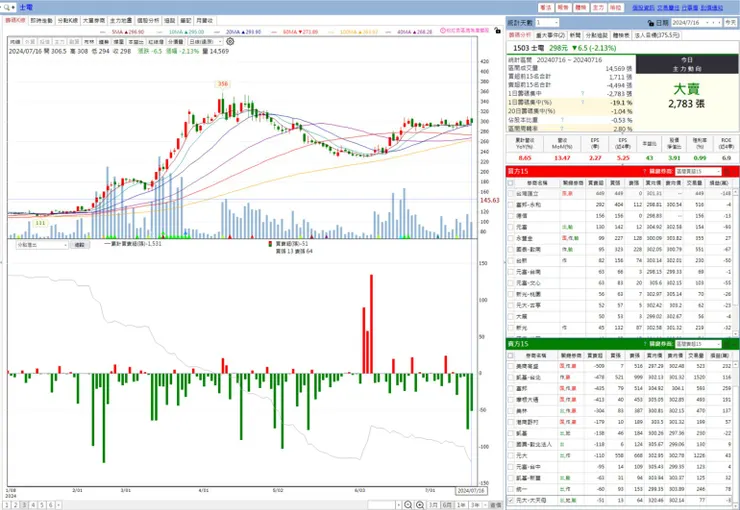Click the 60MA legend color line
The image size is (740, 510).
pos(275,32)
